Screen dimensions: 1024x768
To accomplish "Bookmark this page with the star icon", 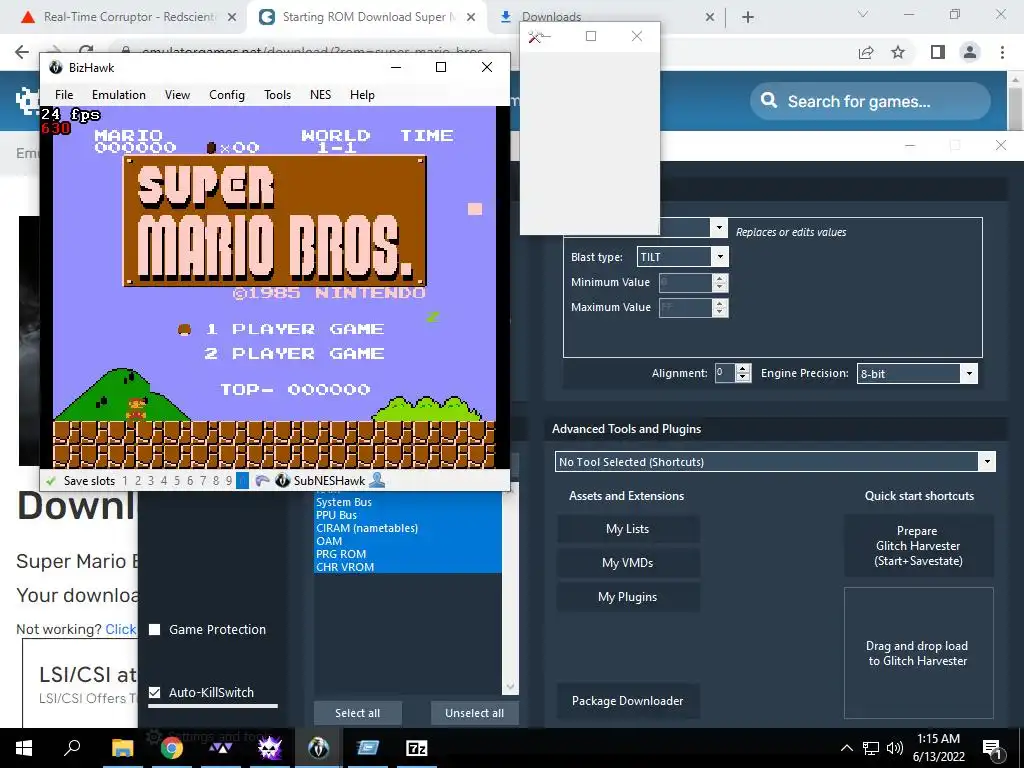I will [x=898, y=52].
